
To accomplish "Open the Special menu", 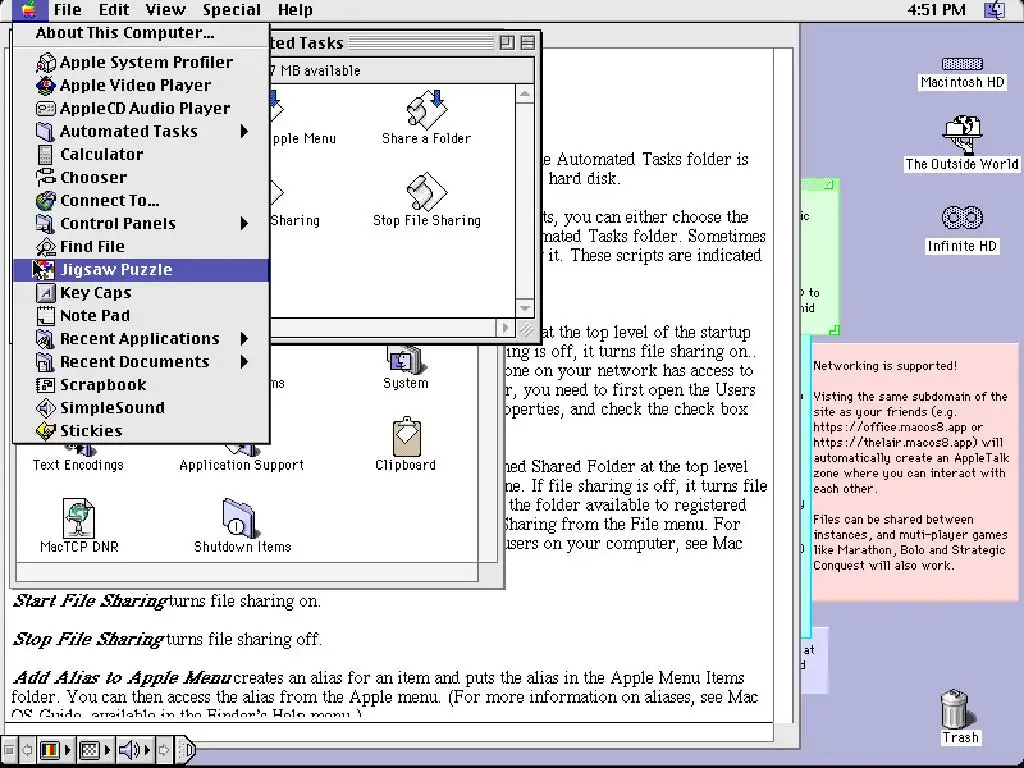I will click(x=231, y=10).
